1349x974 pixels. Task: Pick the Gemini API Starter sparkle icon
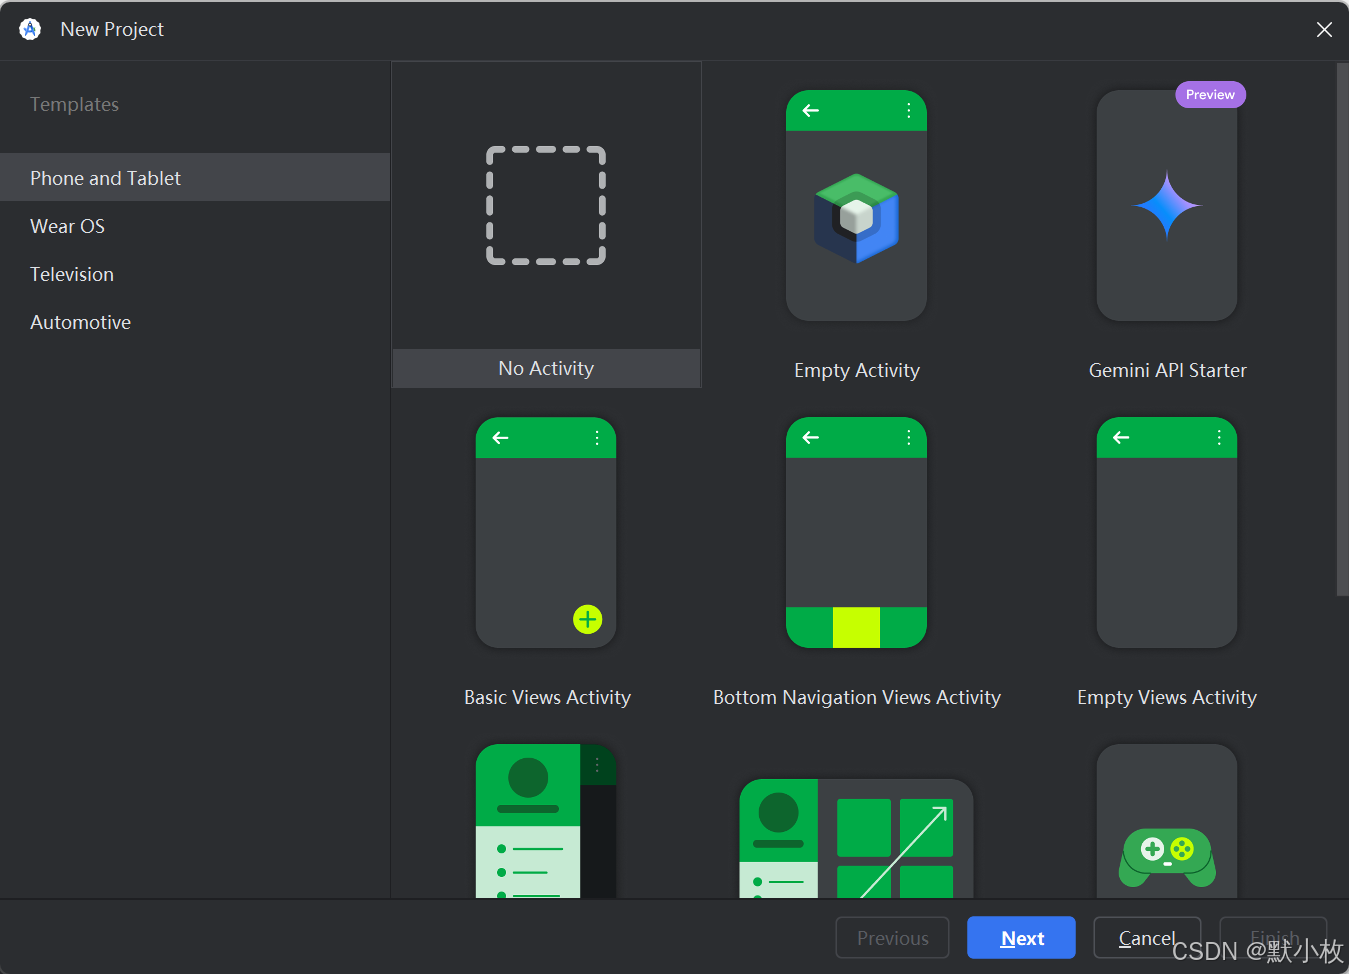click(x=1167, y=206)
